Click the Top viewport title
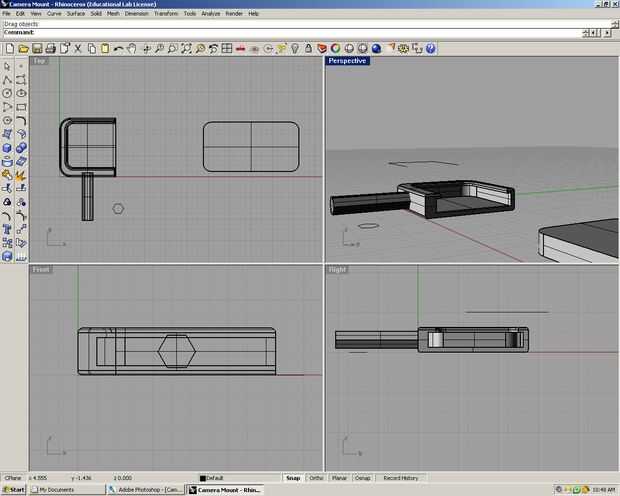 point(40,61)
